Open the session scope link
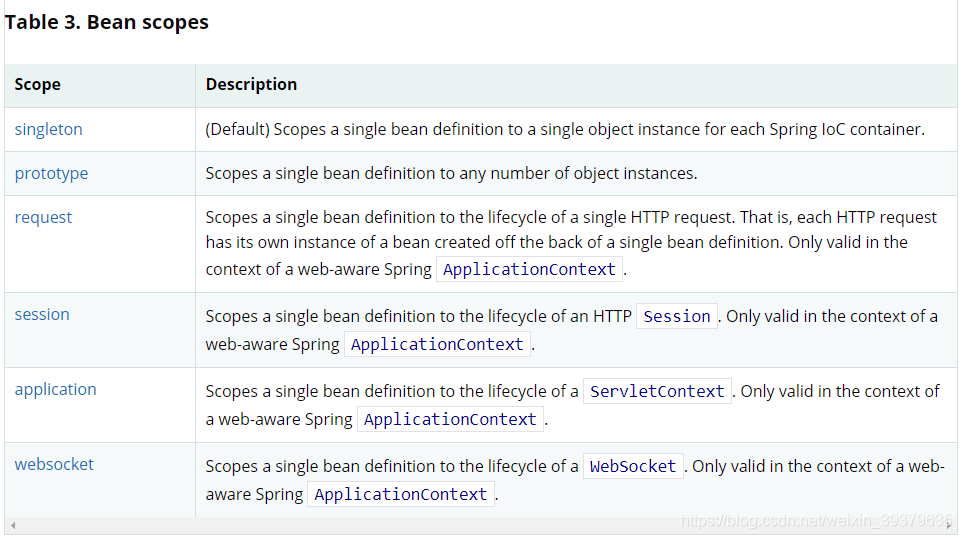 coord(42,314)
